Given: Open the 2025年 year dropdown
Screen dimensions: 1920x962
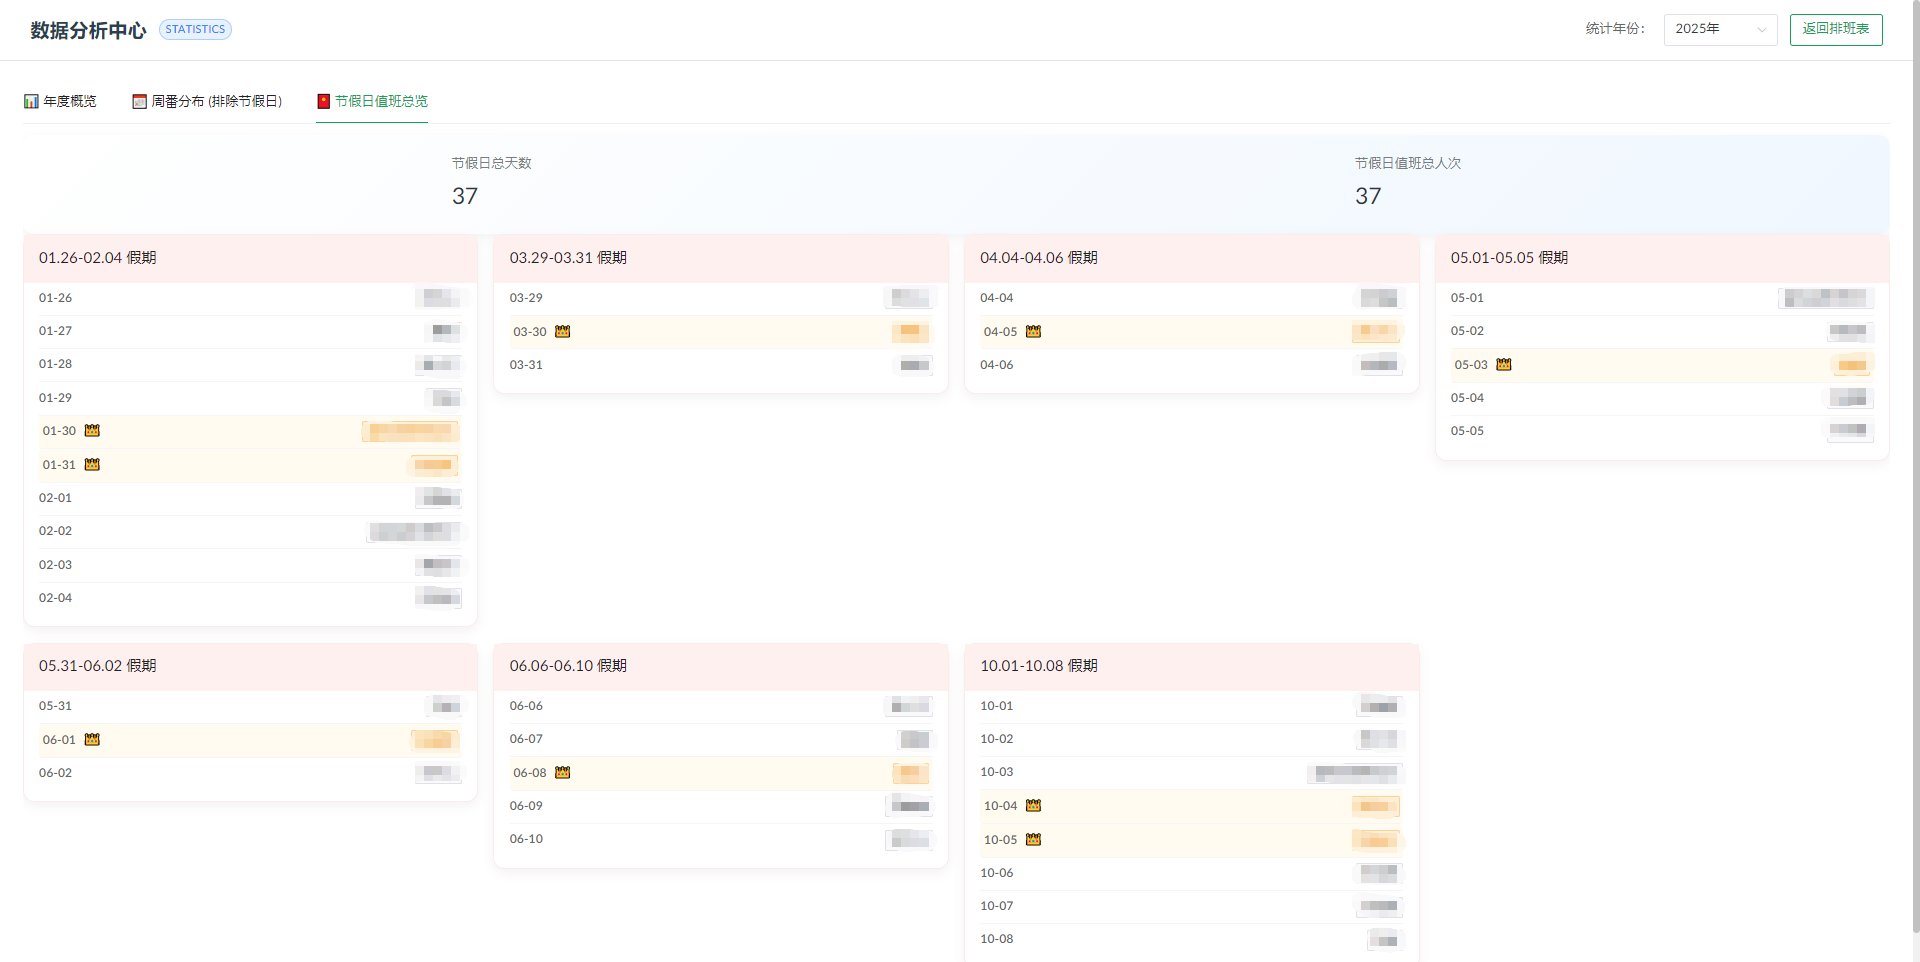Looking at the screenshot, I should (x=1720, y=29).
